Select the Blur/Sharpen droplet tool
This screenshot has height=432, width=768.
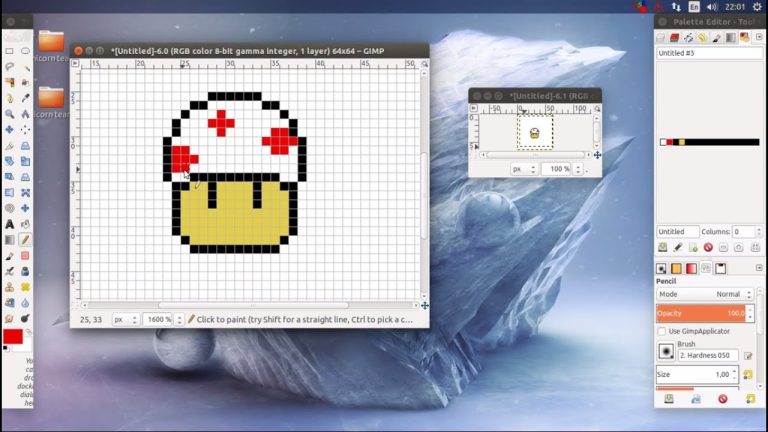pyautogui.click(x=25, y=303)
